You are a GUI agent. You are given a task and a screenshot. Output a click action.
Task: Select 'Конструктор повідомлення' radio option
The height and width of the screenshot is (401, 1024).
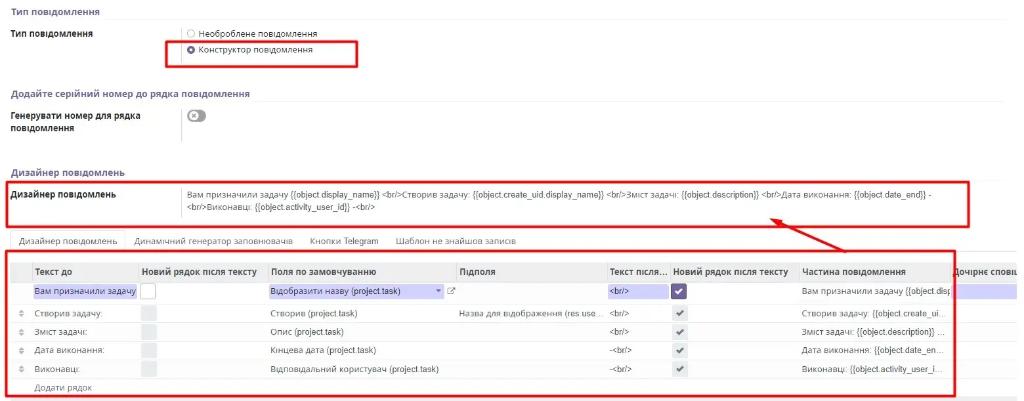click(x=191, y=49)
